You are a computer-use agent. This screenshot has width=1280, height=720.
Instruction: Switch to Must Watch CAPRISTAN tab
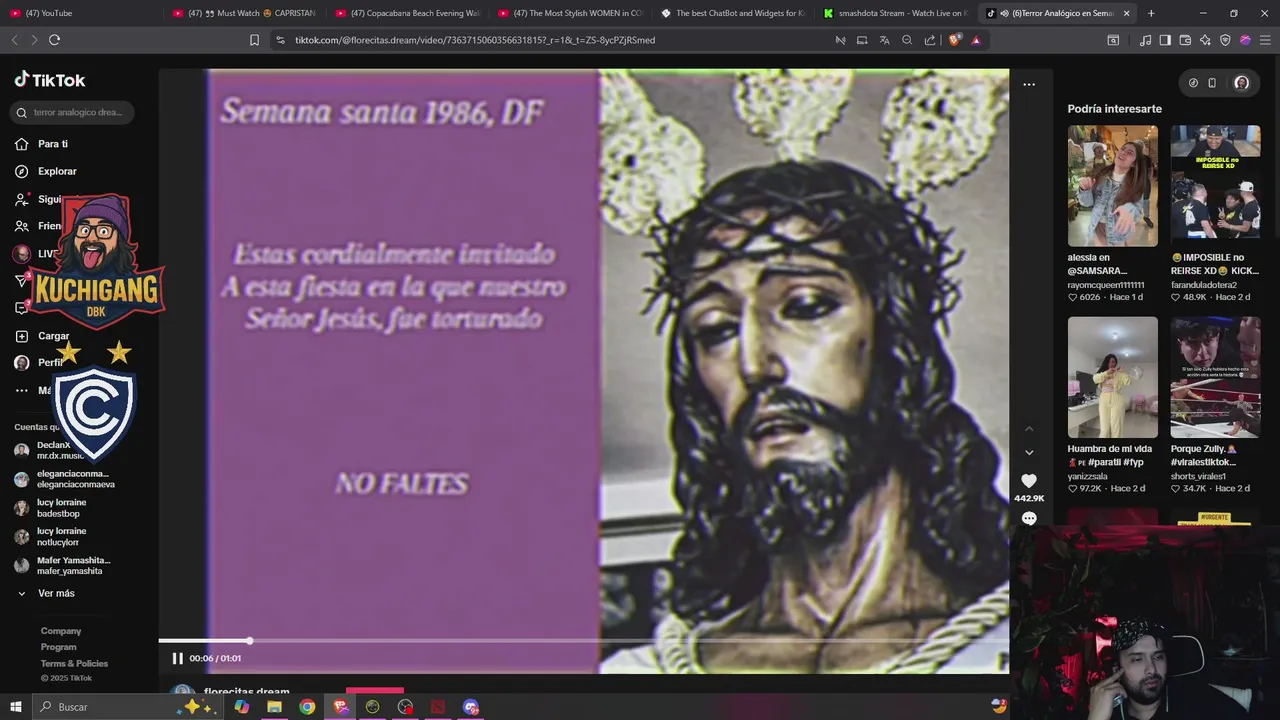pyautogui.click(x=243, y=13)
